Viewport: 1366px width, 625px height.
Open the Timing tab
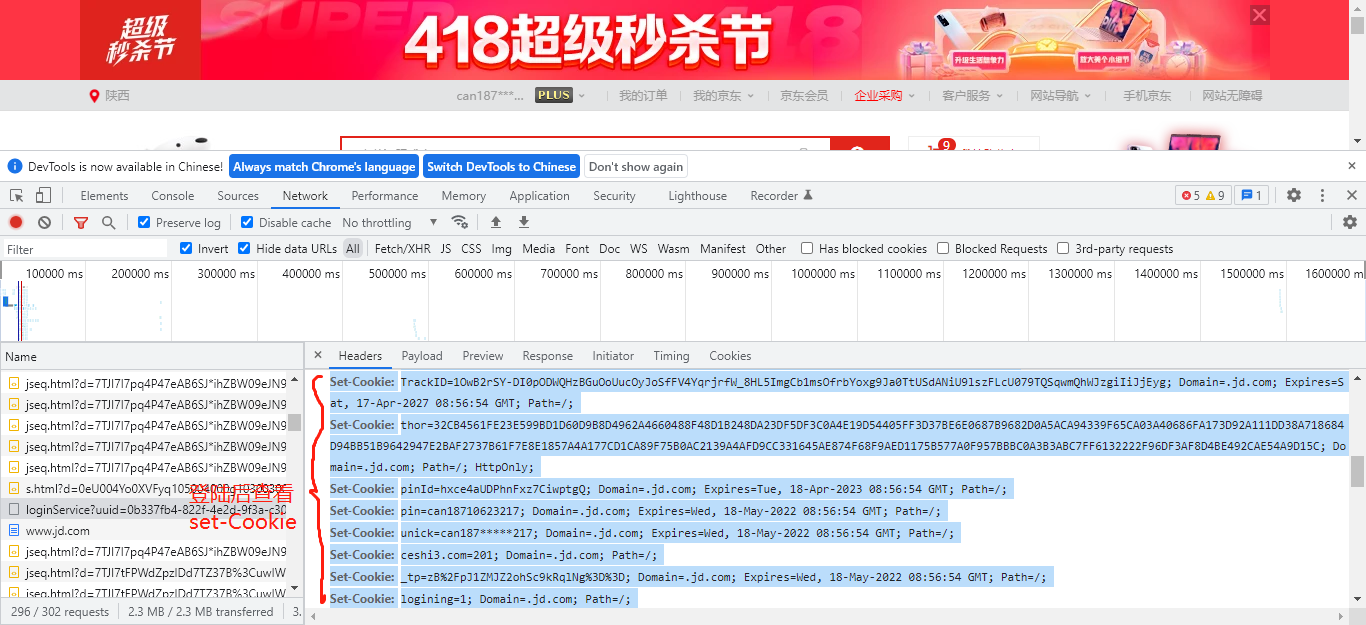[x=671, y=355]
